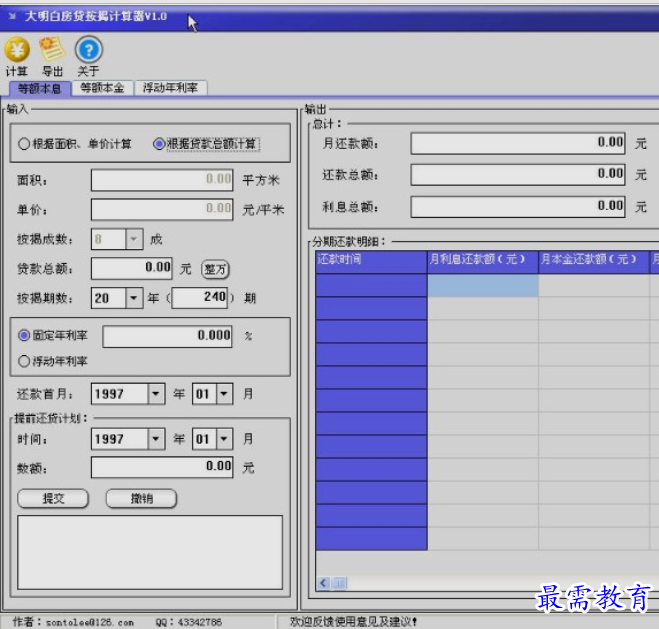659x629 pixels.
Task: Click the title bar app icon
Action: 12,16
